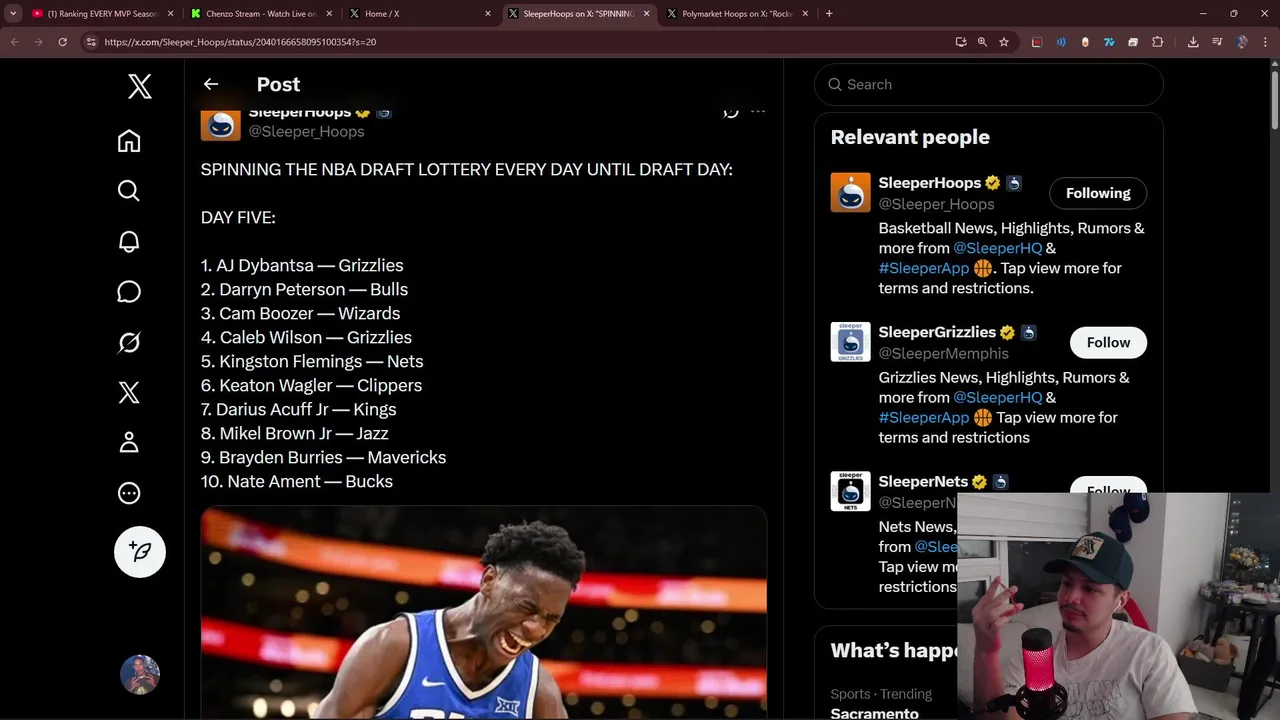
Task: Open Grok from sidebar slashed-circle icon
Action: [129, 342]
